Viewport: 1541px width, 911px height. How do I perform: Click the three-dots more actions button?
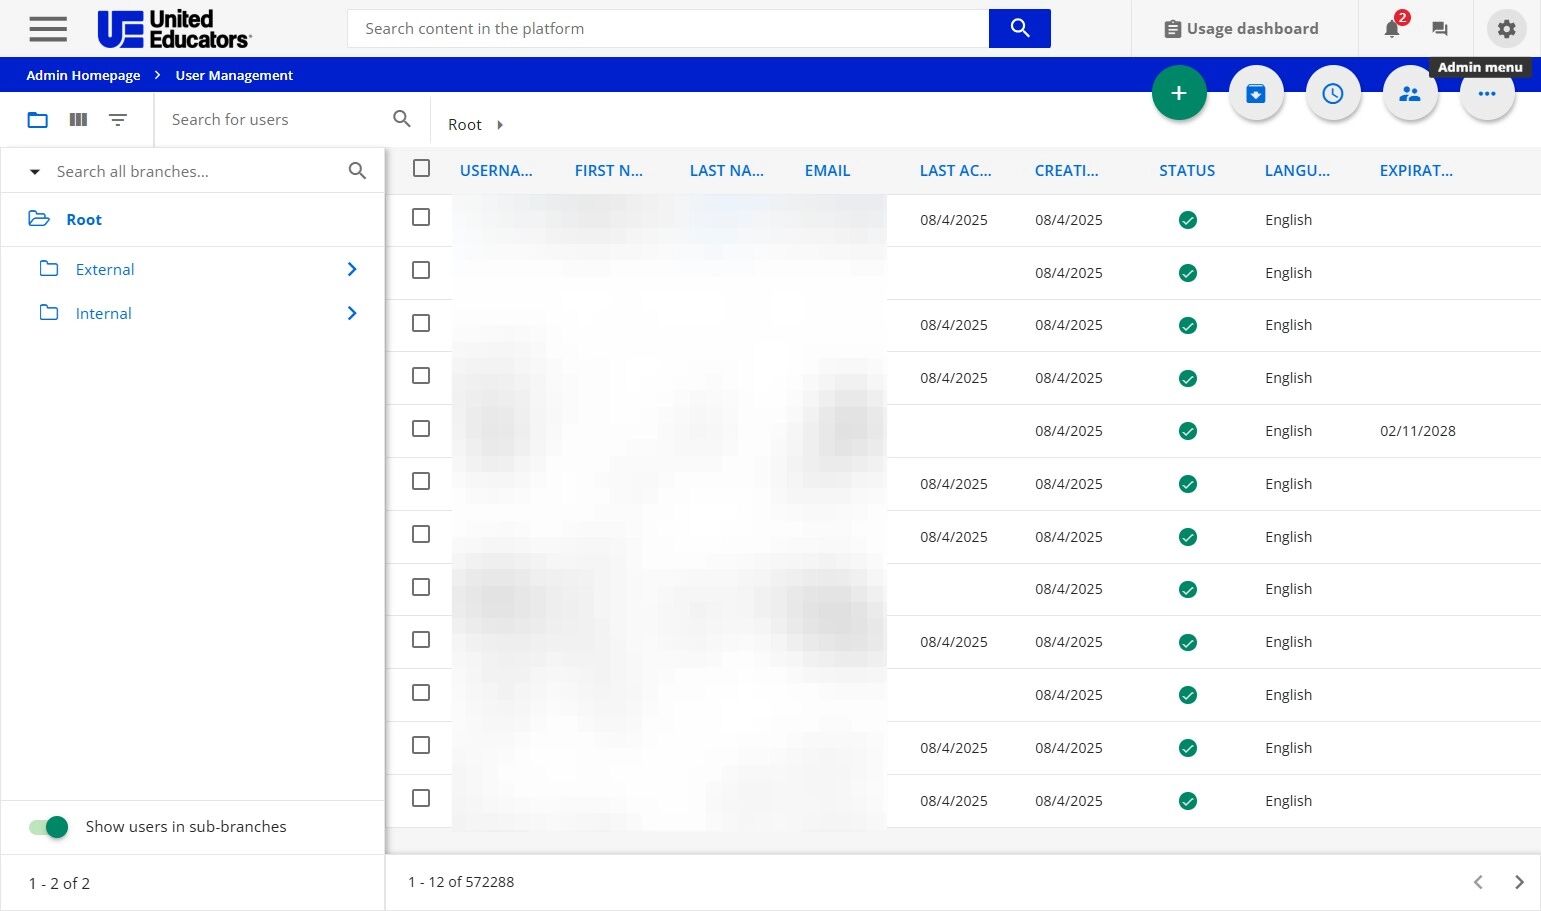pos(1487,93)
